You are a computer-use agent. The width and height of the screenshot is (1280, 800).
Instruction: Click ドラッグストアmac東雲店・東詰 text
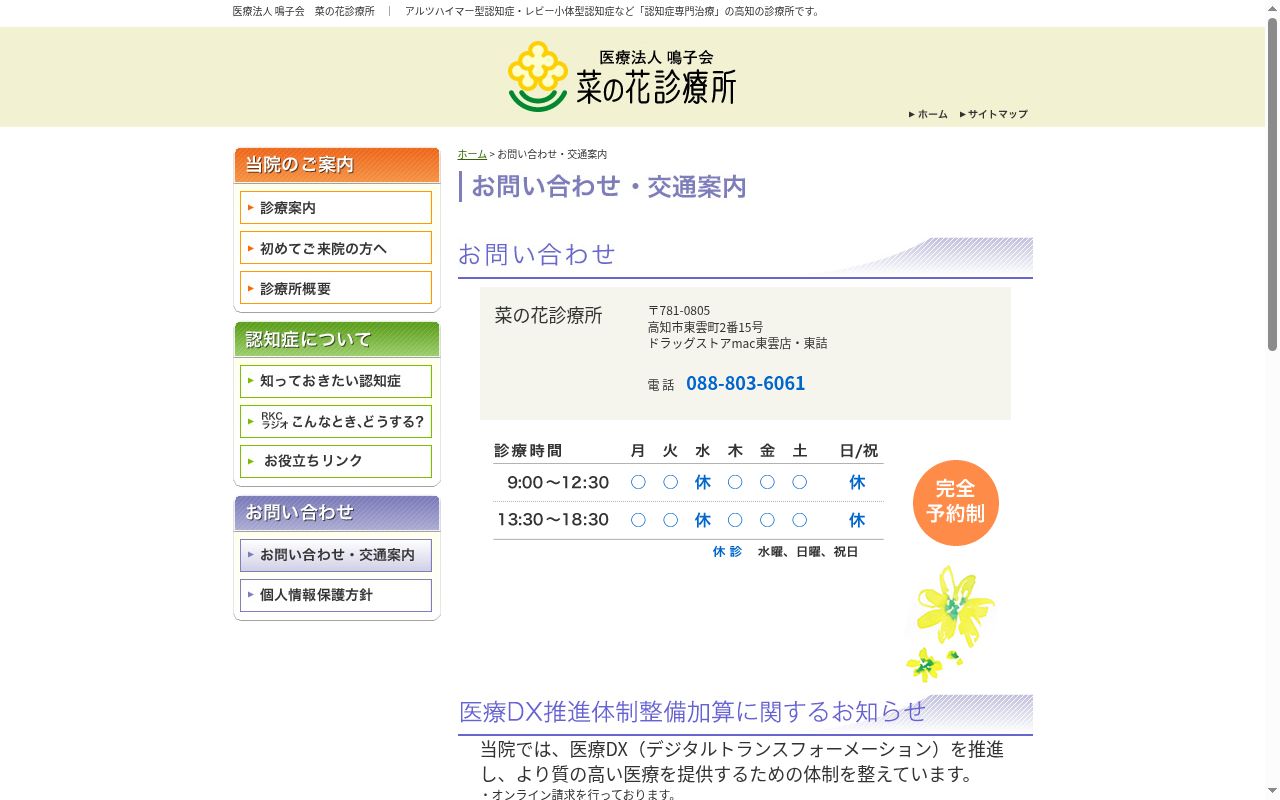(x=738, y=343)
